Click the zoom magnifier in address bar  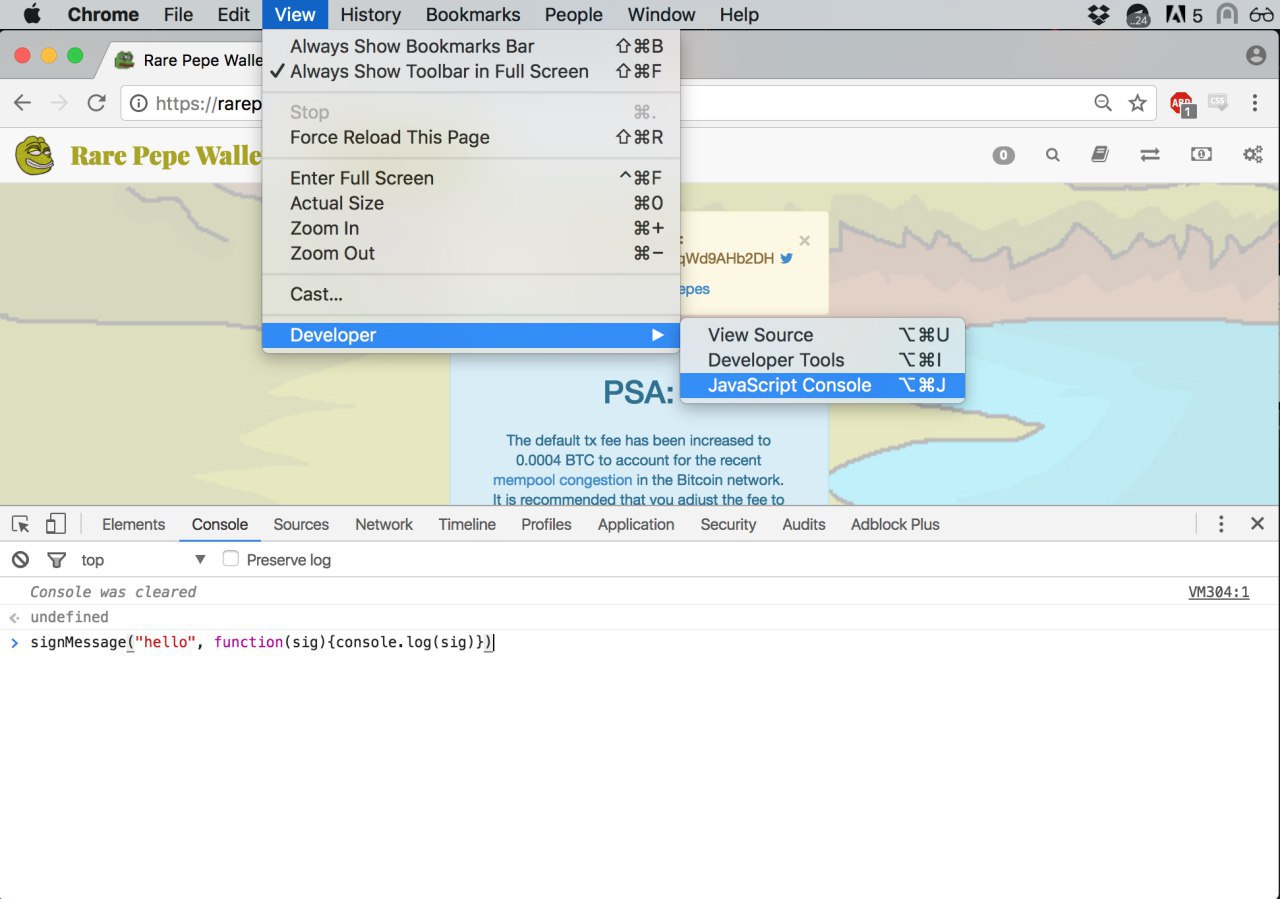(x=1102, y=103)
